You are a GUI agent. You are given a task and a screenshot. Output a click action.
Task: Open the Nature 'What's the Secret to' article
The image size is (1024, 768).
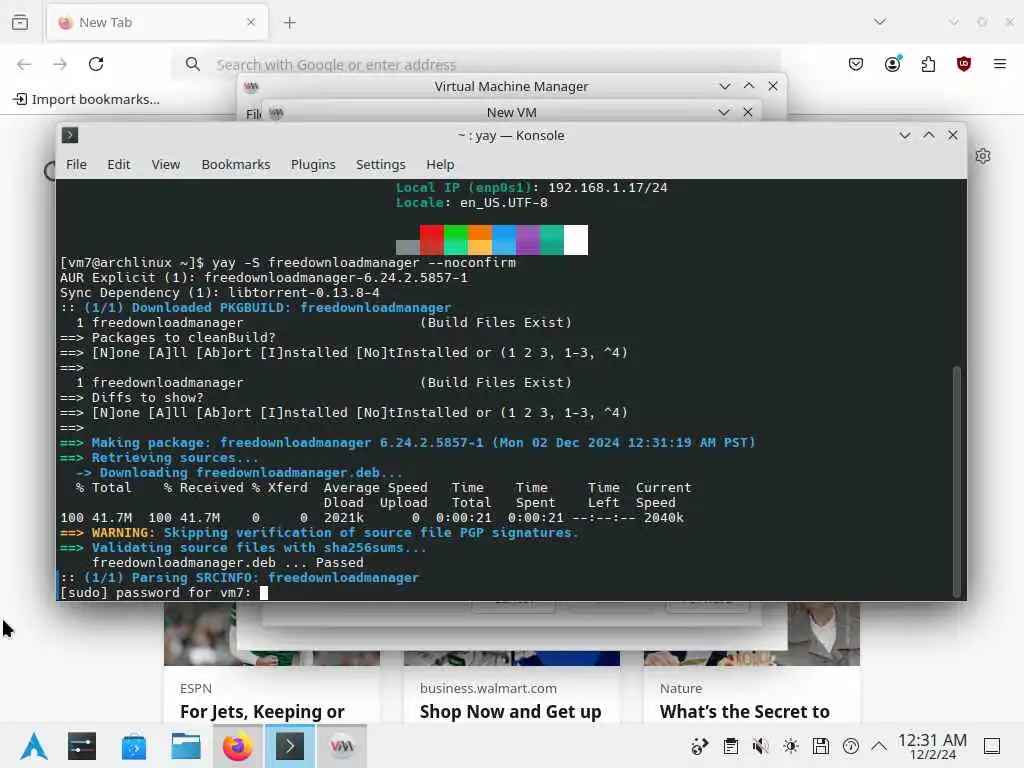coord(744,711)
